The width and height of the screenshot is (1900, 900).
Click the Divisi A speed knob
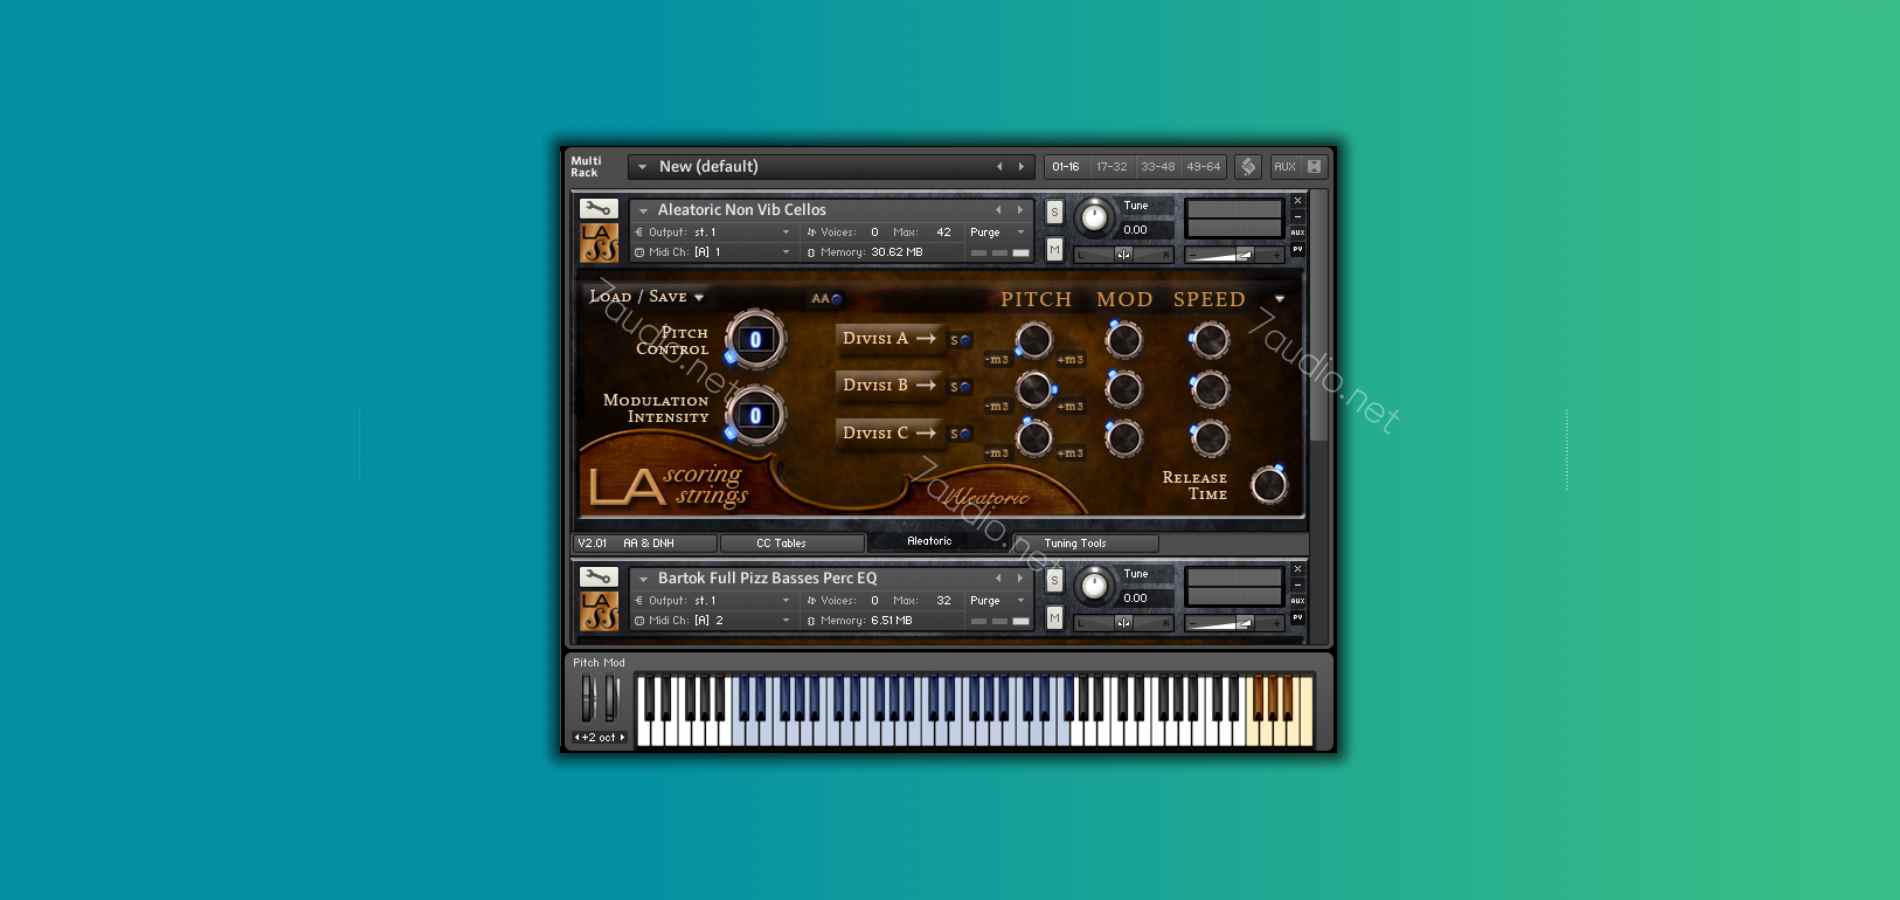1210,341
